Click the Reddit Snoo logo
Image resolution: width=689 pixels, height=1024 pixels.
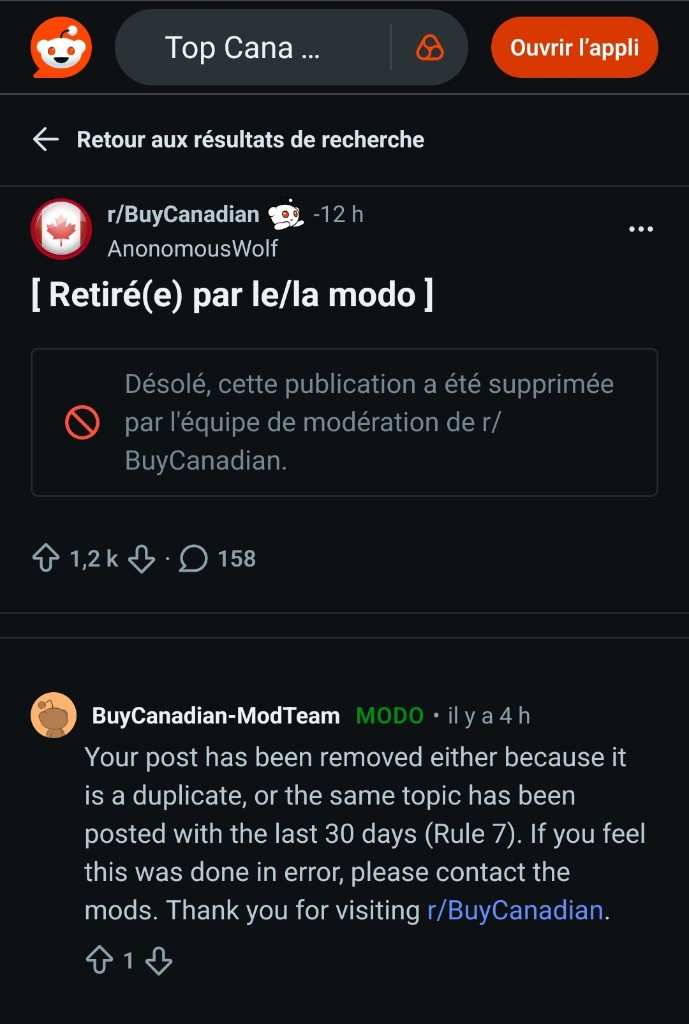point(61,47)
